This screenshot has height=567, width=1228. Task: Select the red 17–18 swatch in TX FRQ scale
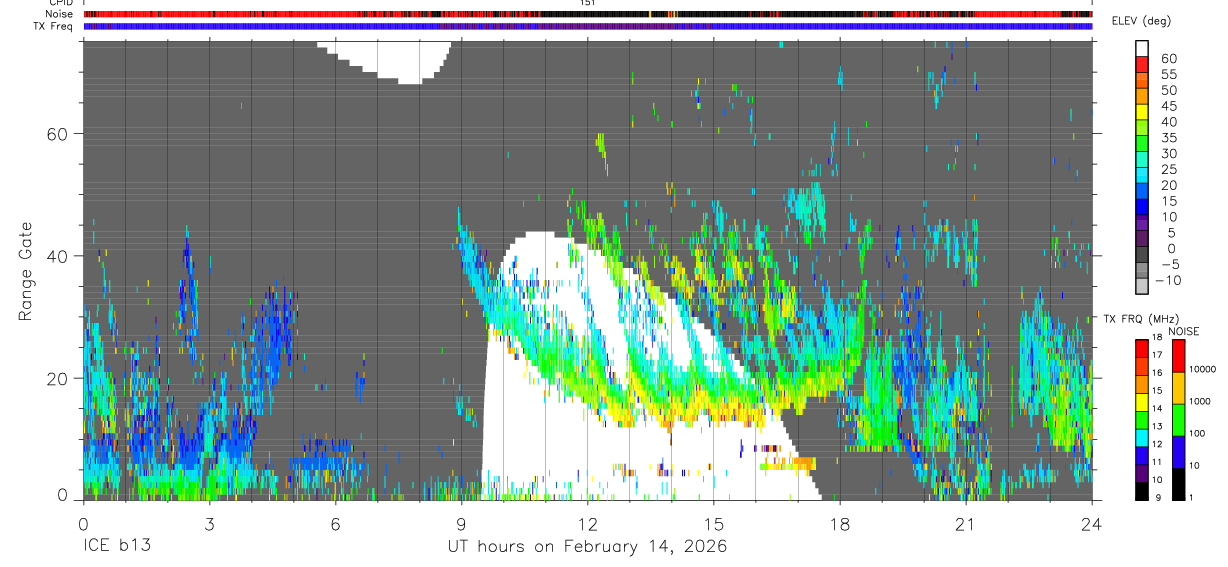click(x=1142, y=348)
